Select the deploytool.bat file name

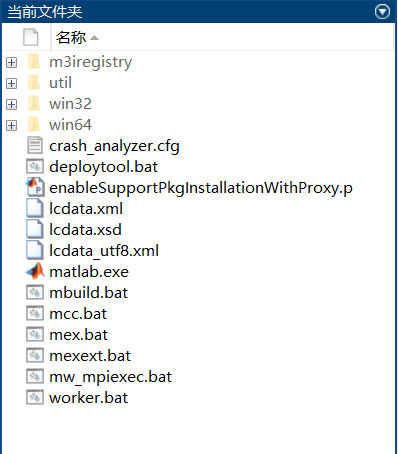(103, 167)
